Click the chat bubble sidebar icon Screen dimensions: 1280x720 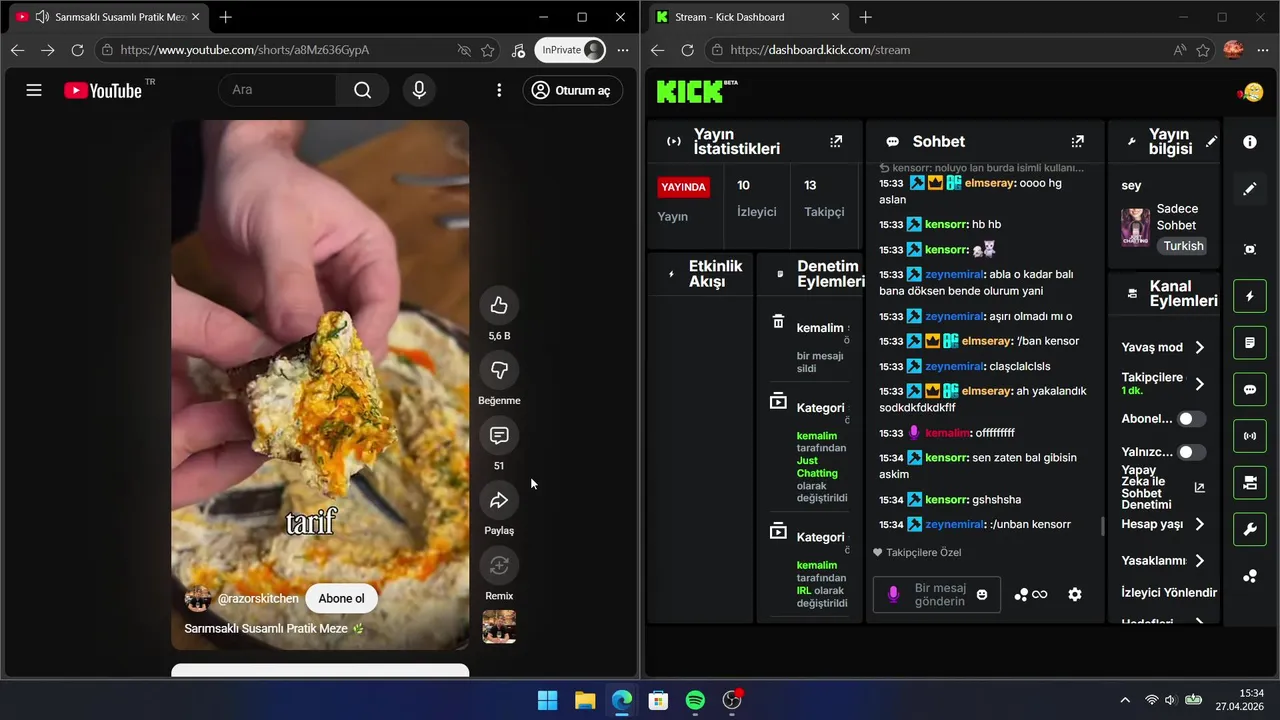[x=1250, y=389]
